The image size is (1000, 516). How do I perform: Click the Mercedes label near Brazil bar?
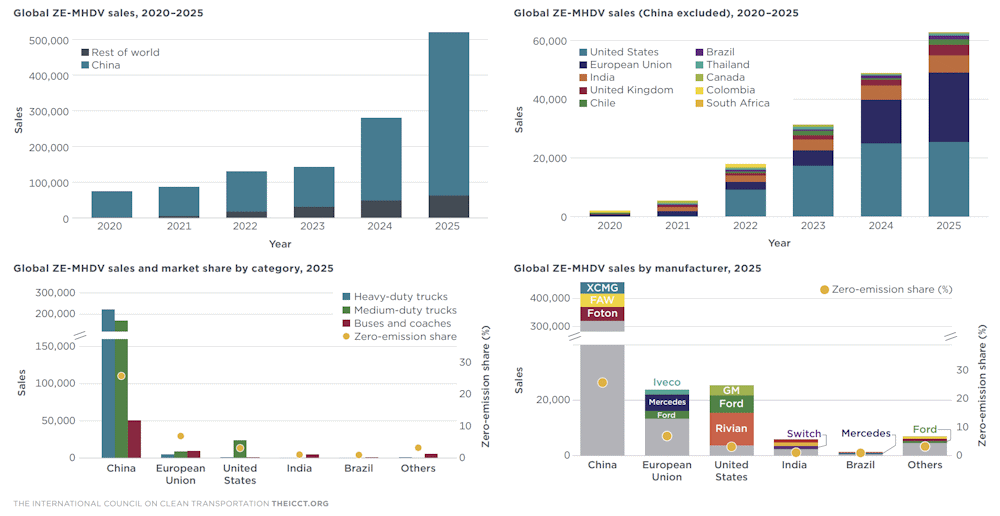click(x=865, y=434)
